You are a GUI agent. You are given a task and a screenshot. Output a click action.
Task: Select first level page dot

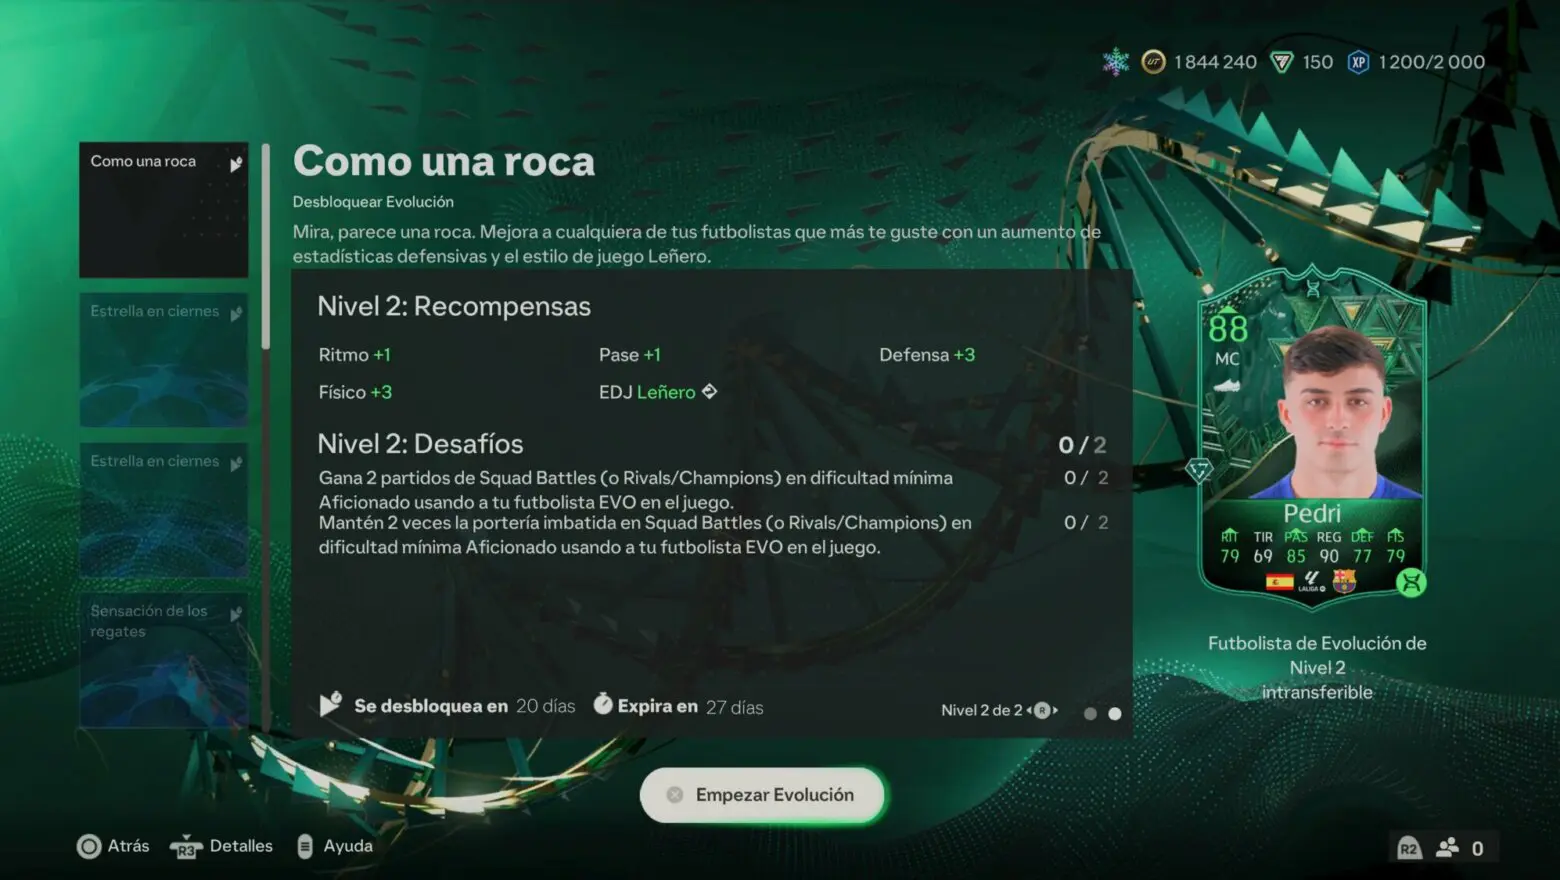1090,713
